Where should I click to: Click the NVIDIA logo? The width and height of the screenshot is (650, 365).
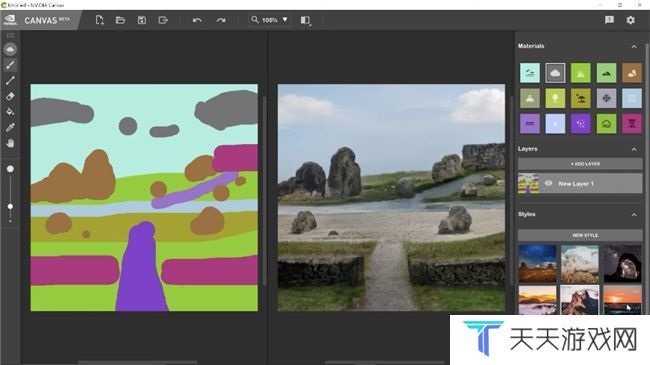point(10,20)
